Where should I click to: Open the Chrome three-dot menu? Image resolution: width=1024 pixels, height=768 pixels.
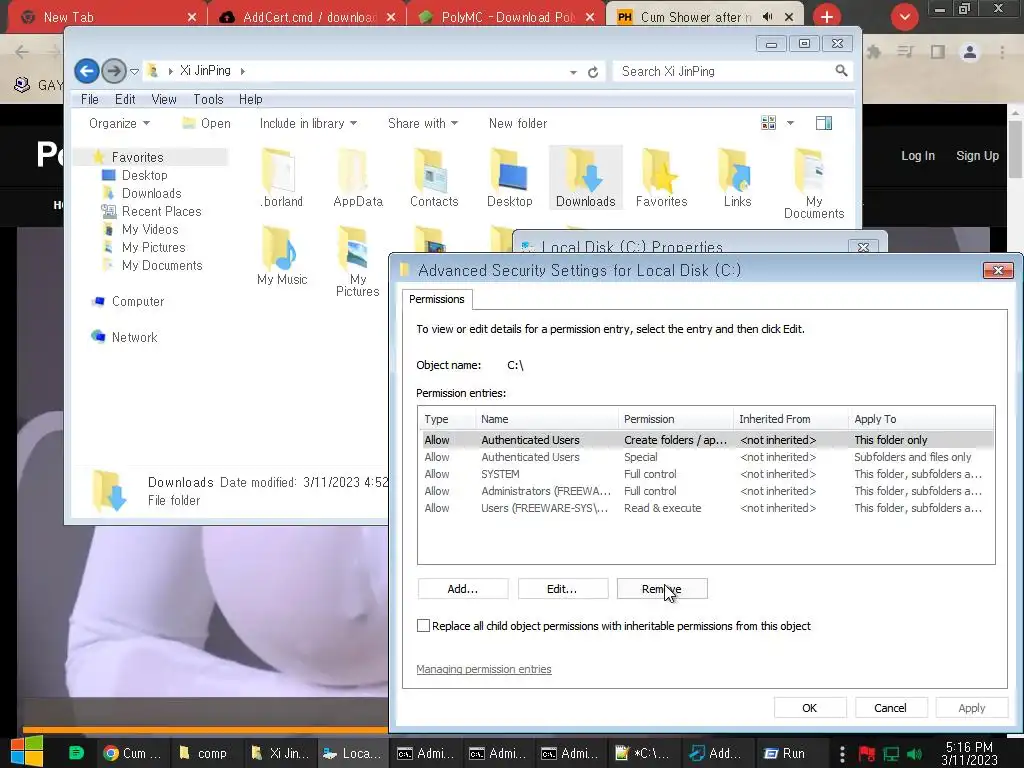click(x=1002, y=52)
